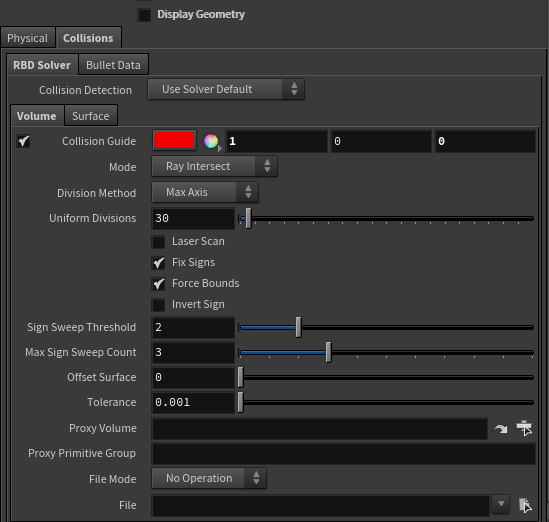This screenshot has width=549, height=522.
Task: Enable the Display Geometry checkbox
Action: point(144,15)
